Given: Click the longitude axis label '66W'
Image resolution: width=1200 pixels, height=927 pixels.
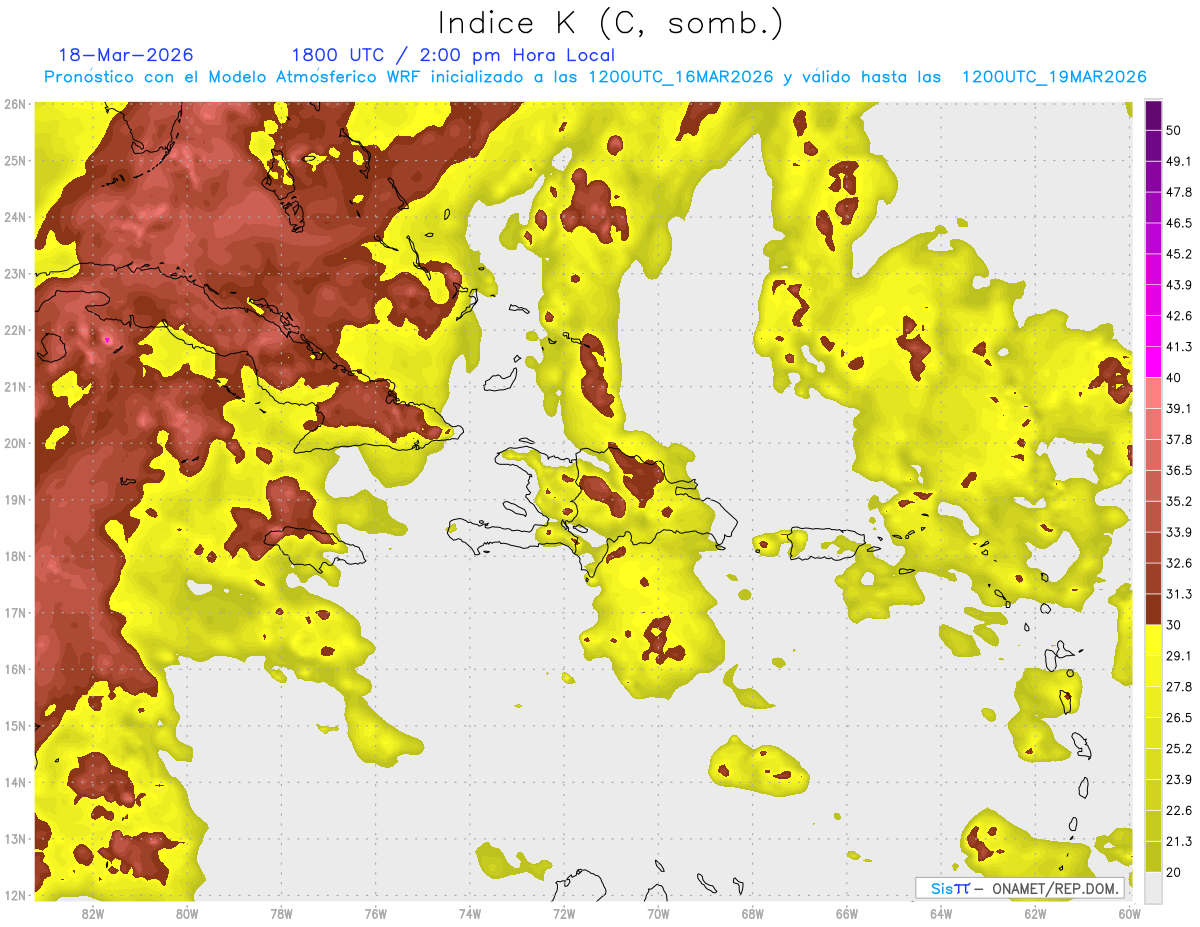Looking at the screenshot, I should tap(847, 914).
